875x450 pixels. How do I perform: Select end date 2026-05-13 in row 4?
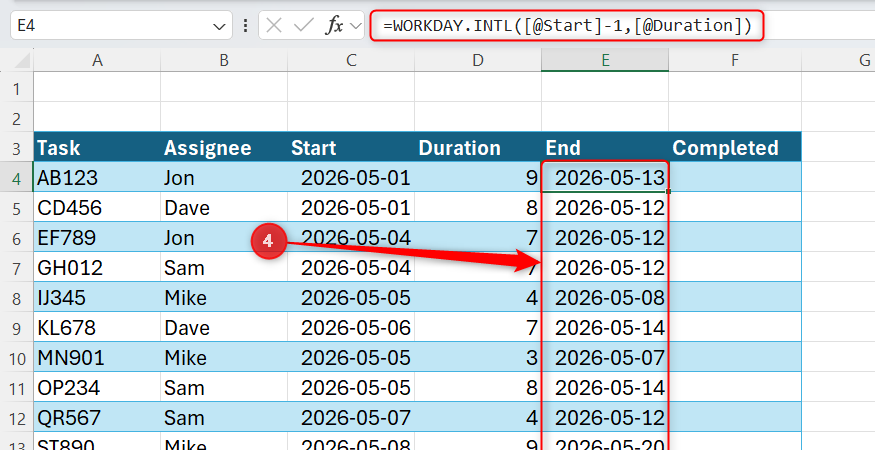click(605, 178)
